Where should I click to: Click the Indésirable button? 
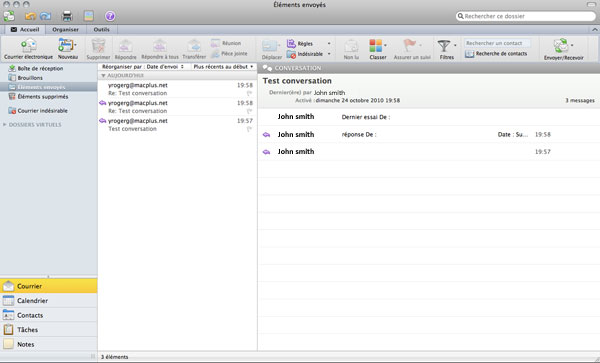coord(305,54)
